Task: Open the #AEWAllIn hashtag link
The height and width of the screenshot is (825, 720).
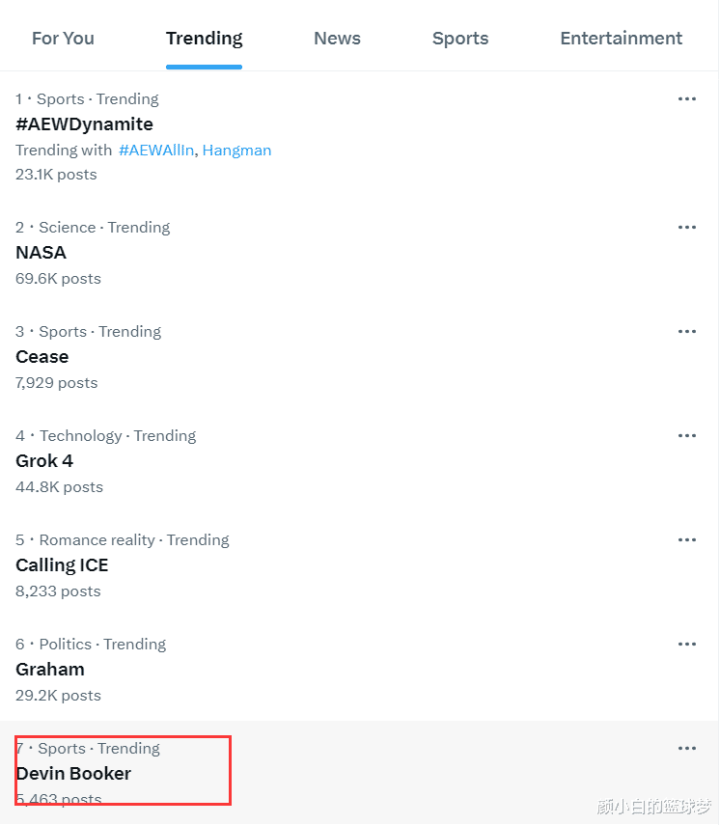Action: pos(157,150)
